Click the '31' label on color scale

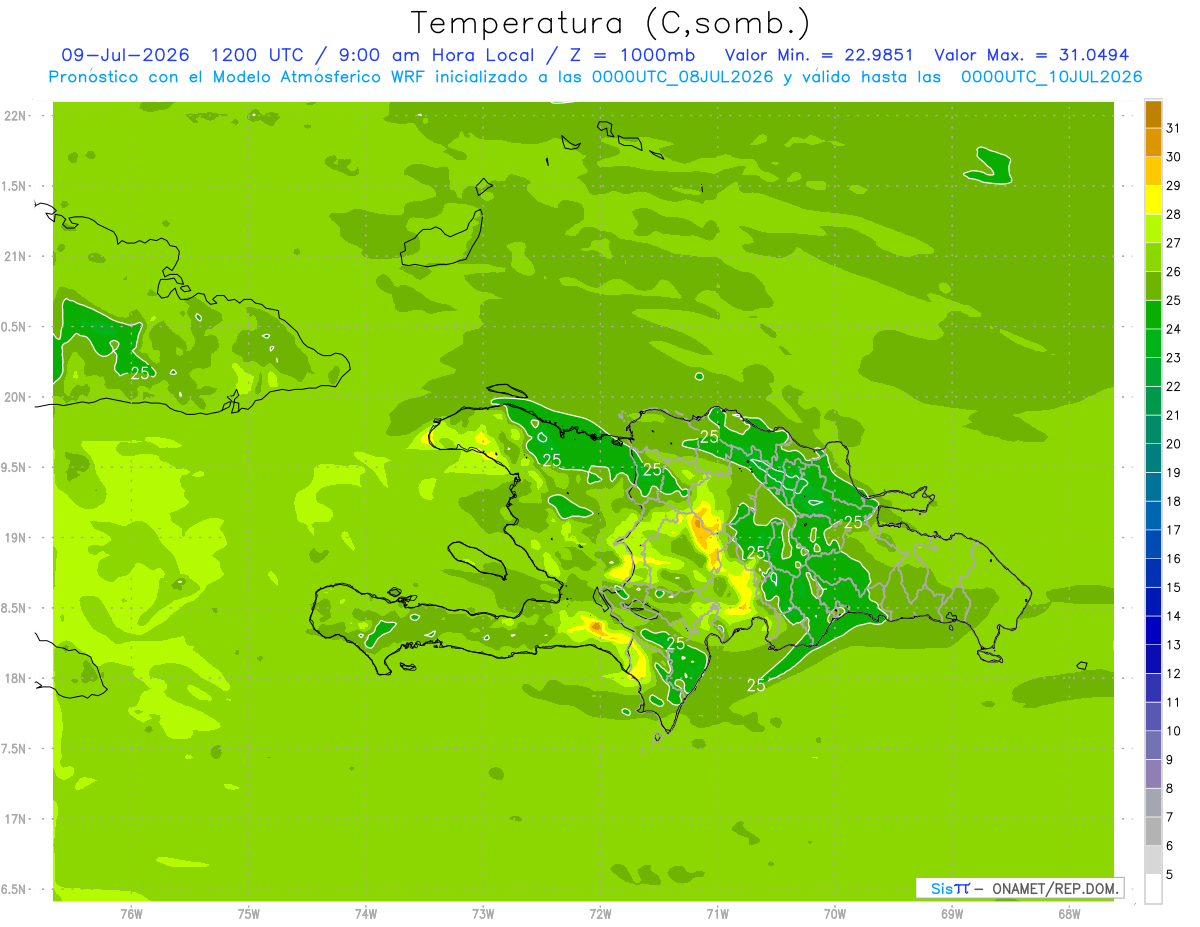click(1174, 128)
